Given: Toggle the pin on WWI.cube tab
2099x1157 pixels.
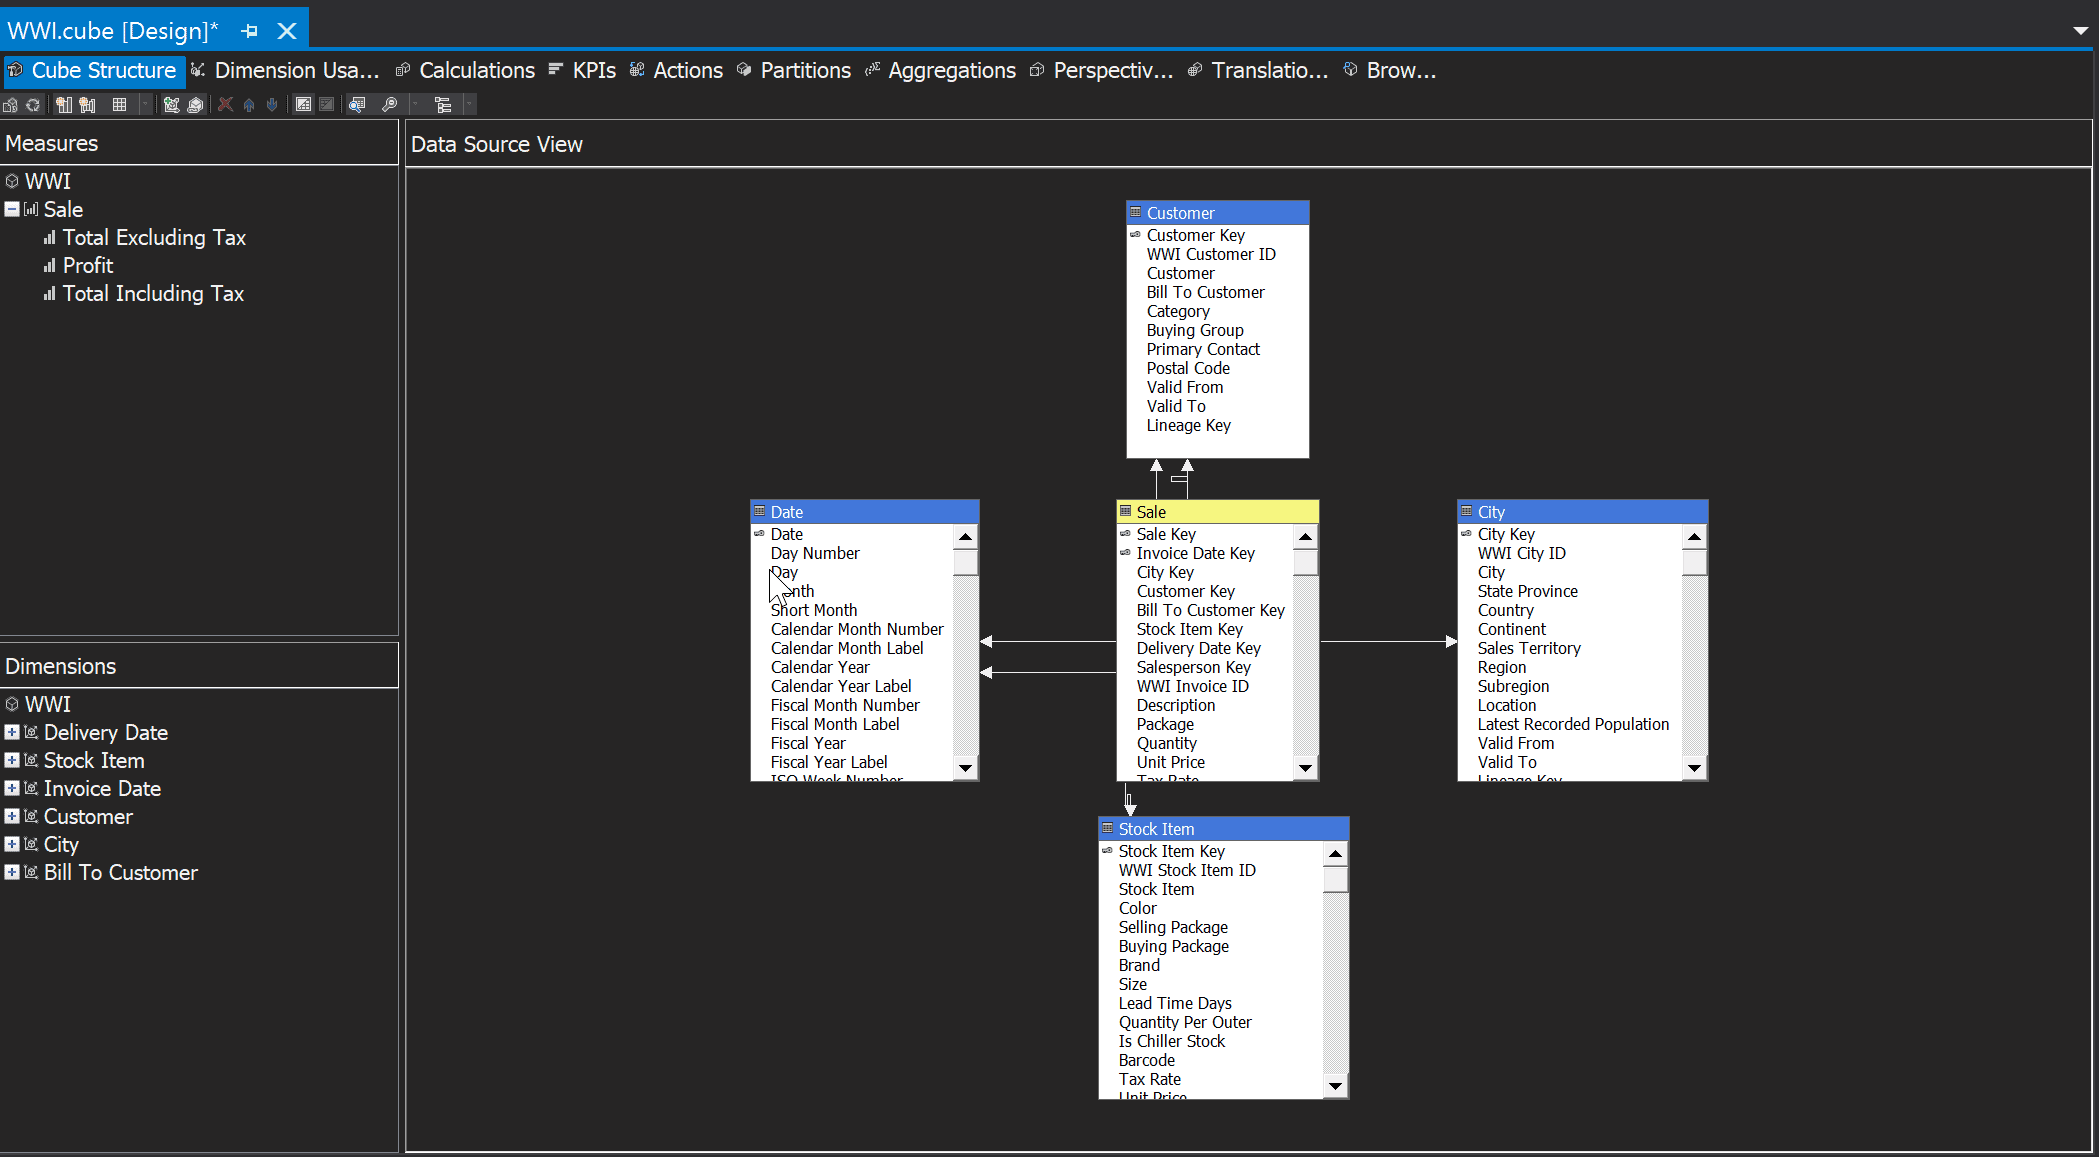Looking at the screenshot, I should tap(250, 31).
